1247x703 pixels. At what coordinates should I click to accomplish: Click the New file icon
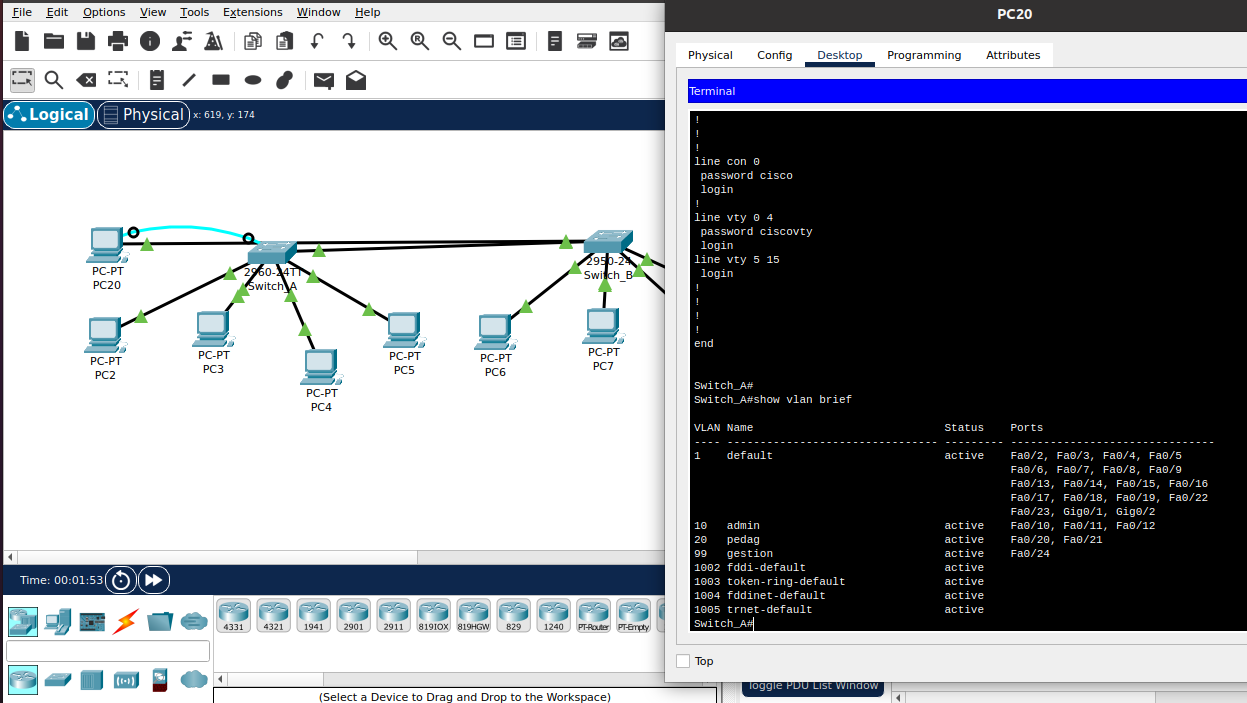click(x=22, y=41)
